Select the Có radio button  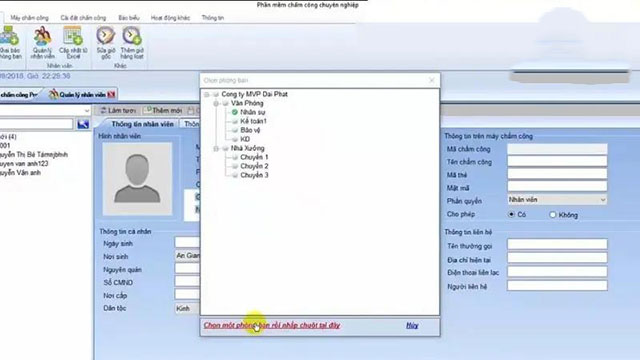[511, 214]
